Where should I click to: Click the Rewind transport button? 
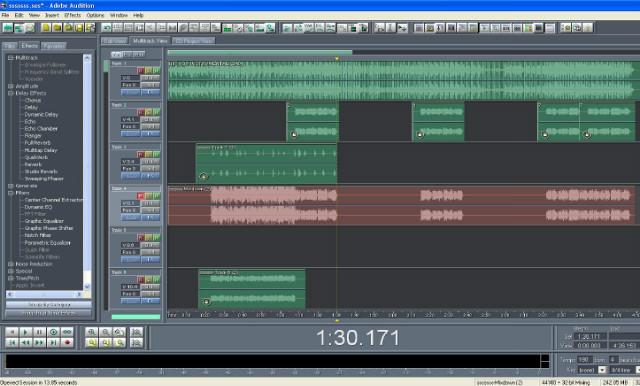pyautogui.click(x=25, y=343)
